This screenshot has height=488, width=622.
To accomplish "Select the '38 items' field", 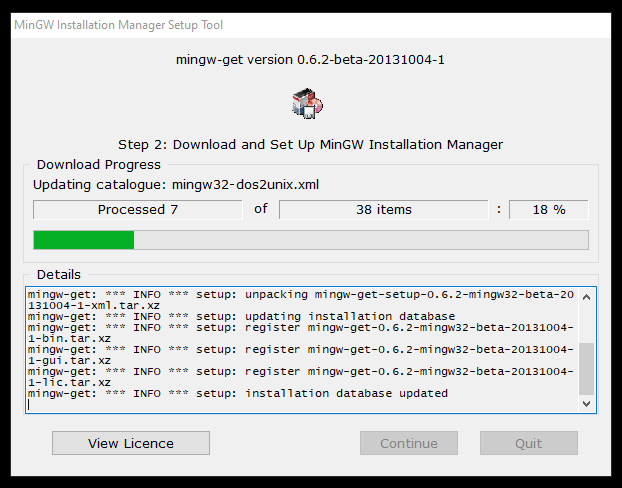I will (x=384, y=209).
